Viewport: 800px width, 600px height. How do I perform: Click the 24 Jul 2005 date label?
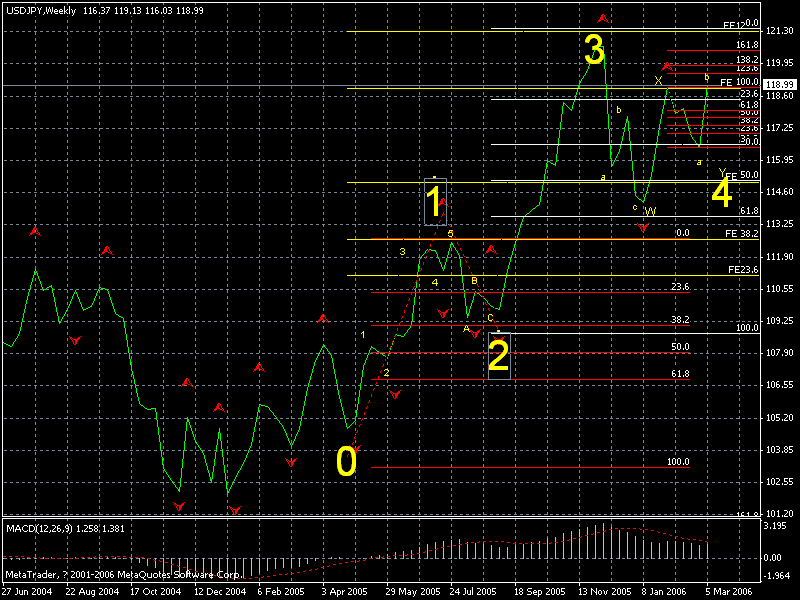click(473, 592)
